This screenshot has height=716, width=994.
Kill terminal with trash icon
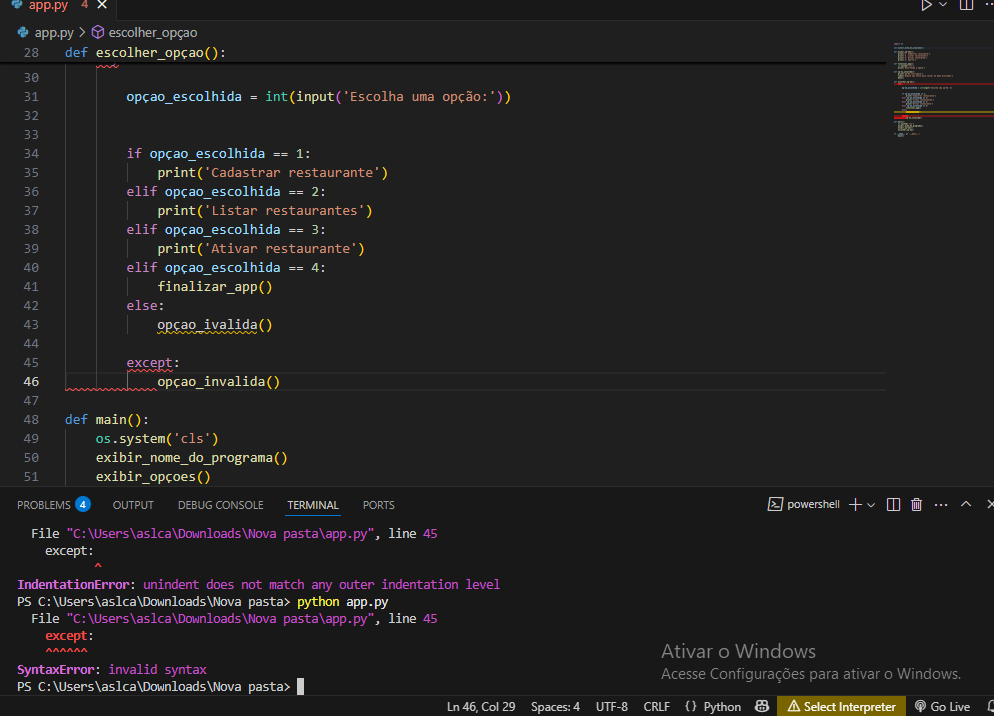pos(917,504)
